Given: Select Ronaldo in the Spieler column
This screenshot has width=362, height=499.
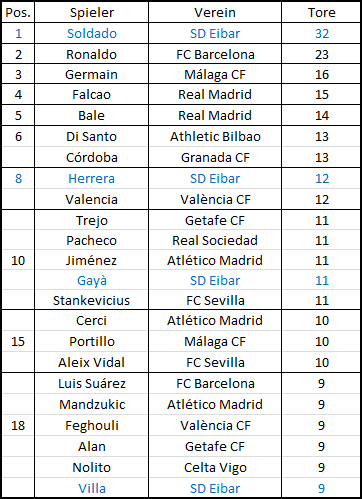Looking at the screenshot, I should (91, 54).
